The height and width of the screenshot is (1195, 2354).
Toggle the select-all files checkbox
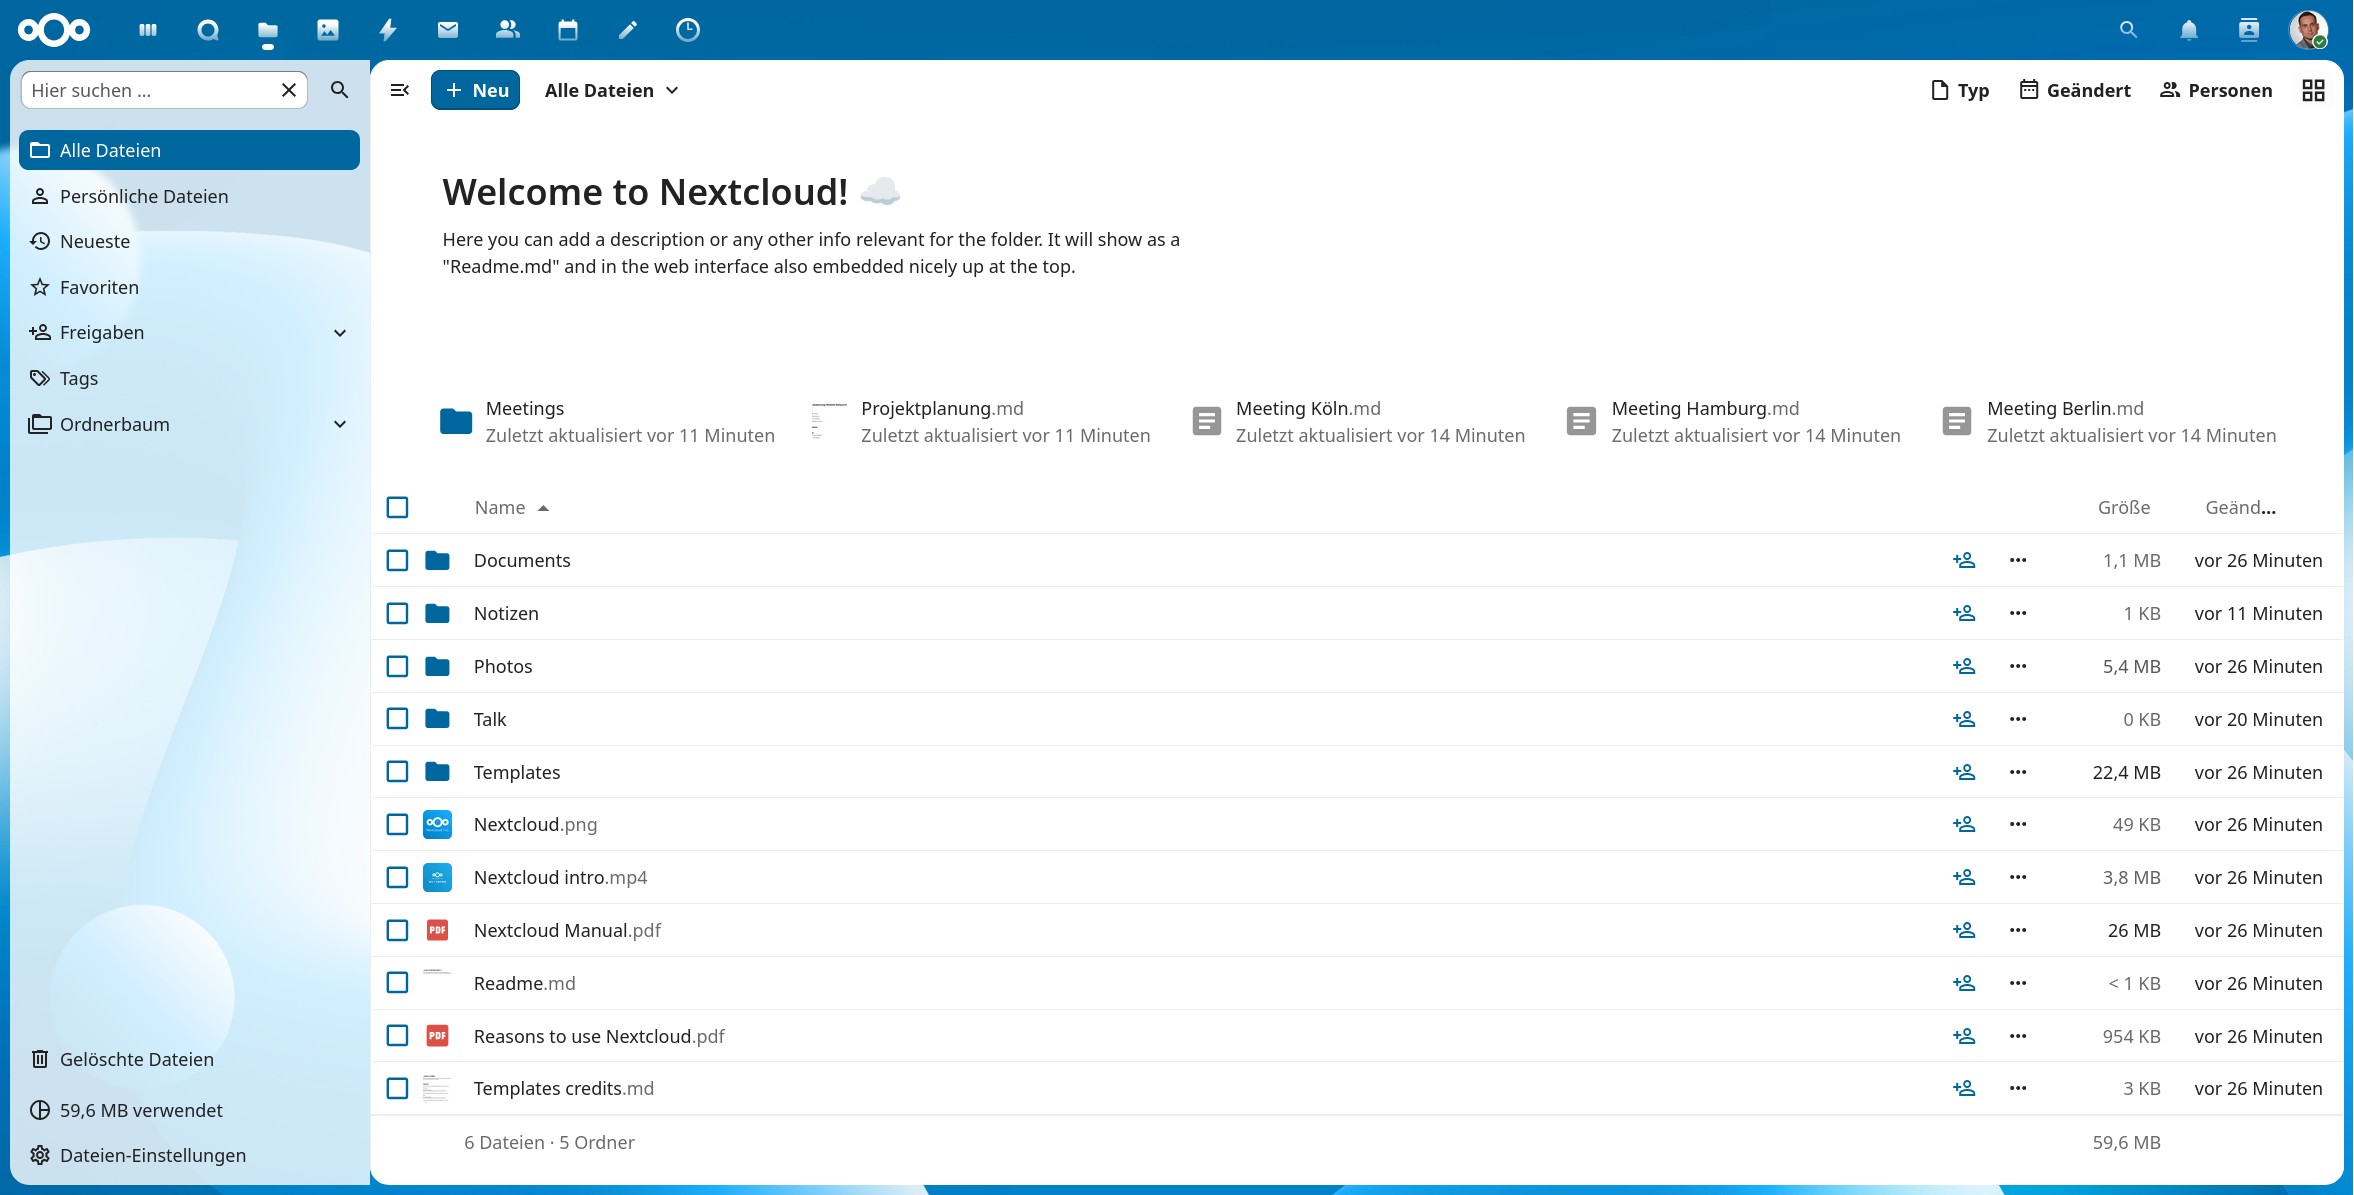[397, 507]
